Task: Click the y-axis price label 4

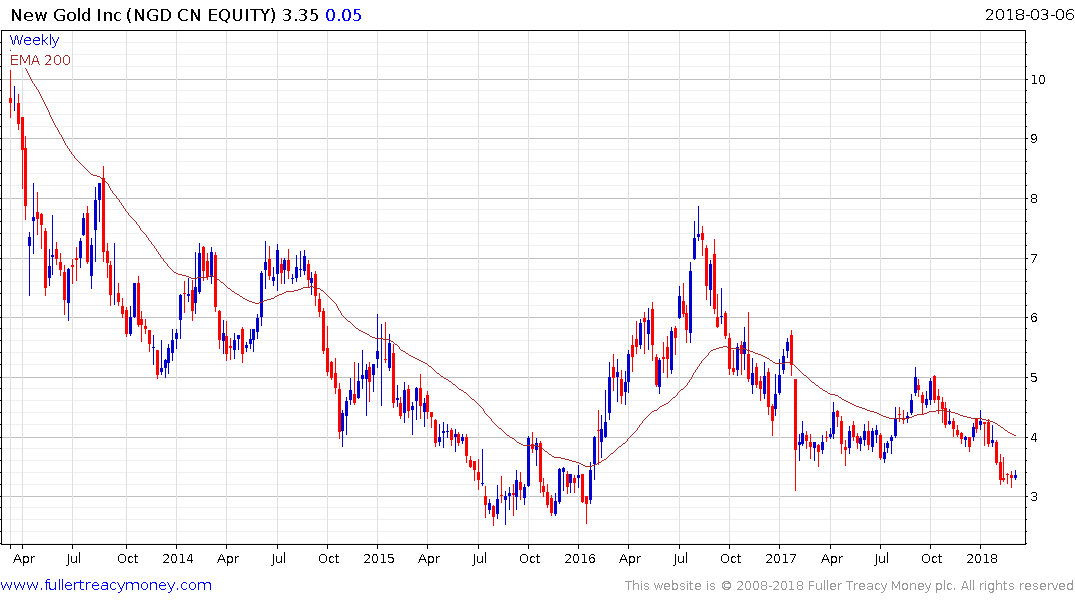Action: click(1034, 437)
